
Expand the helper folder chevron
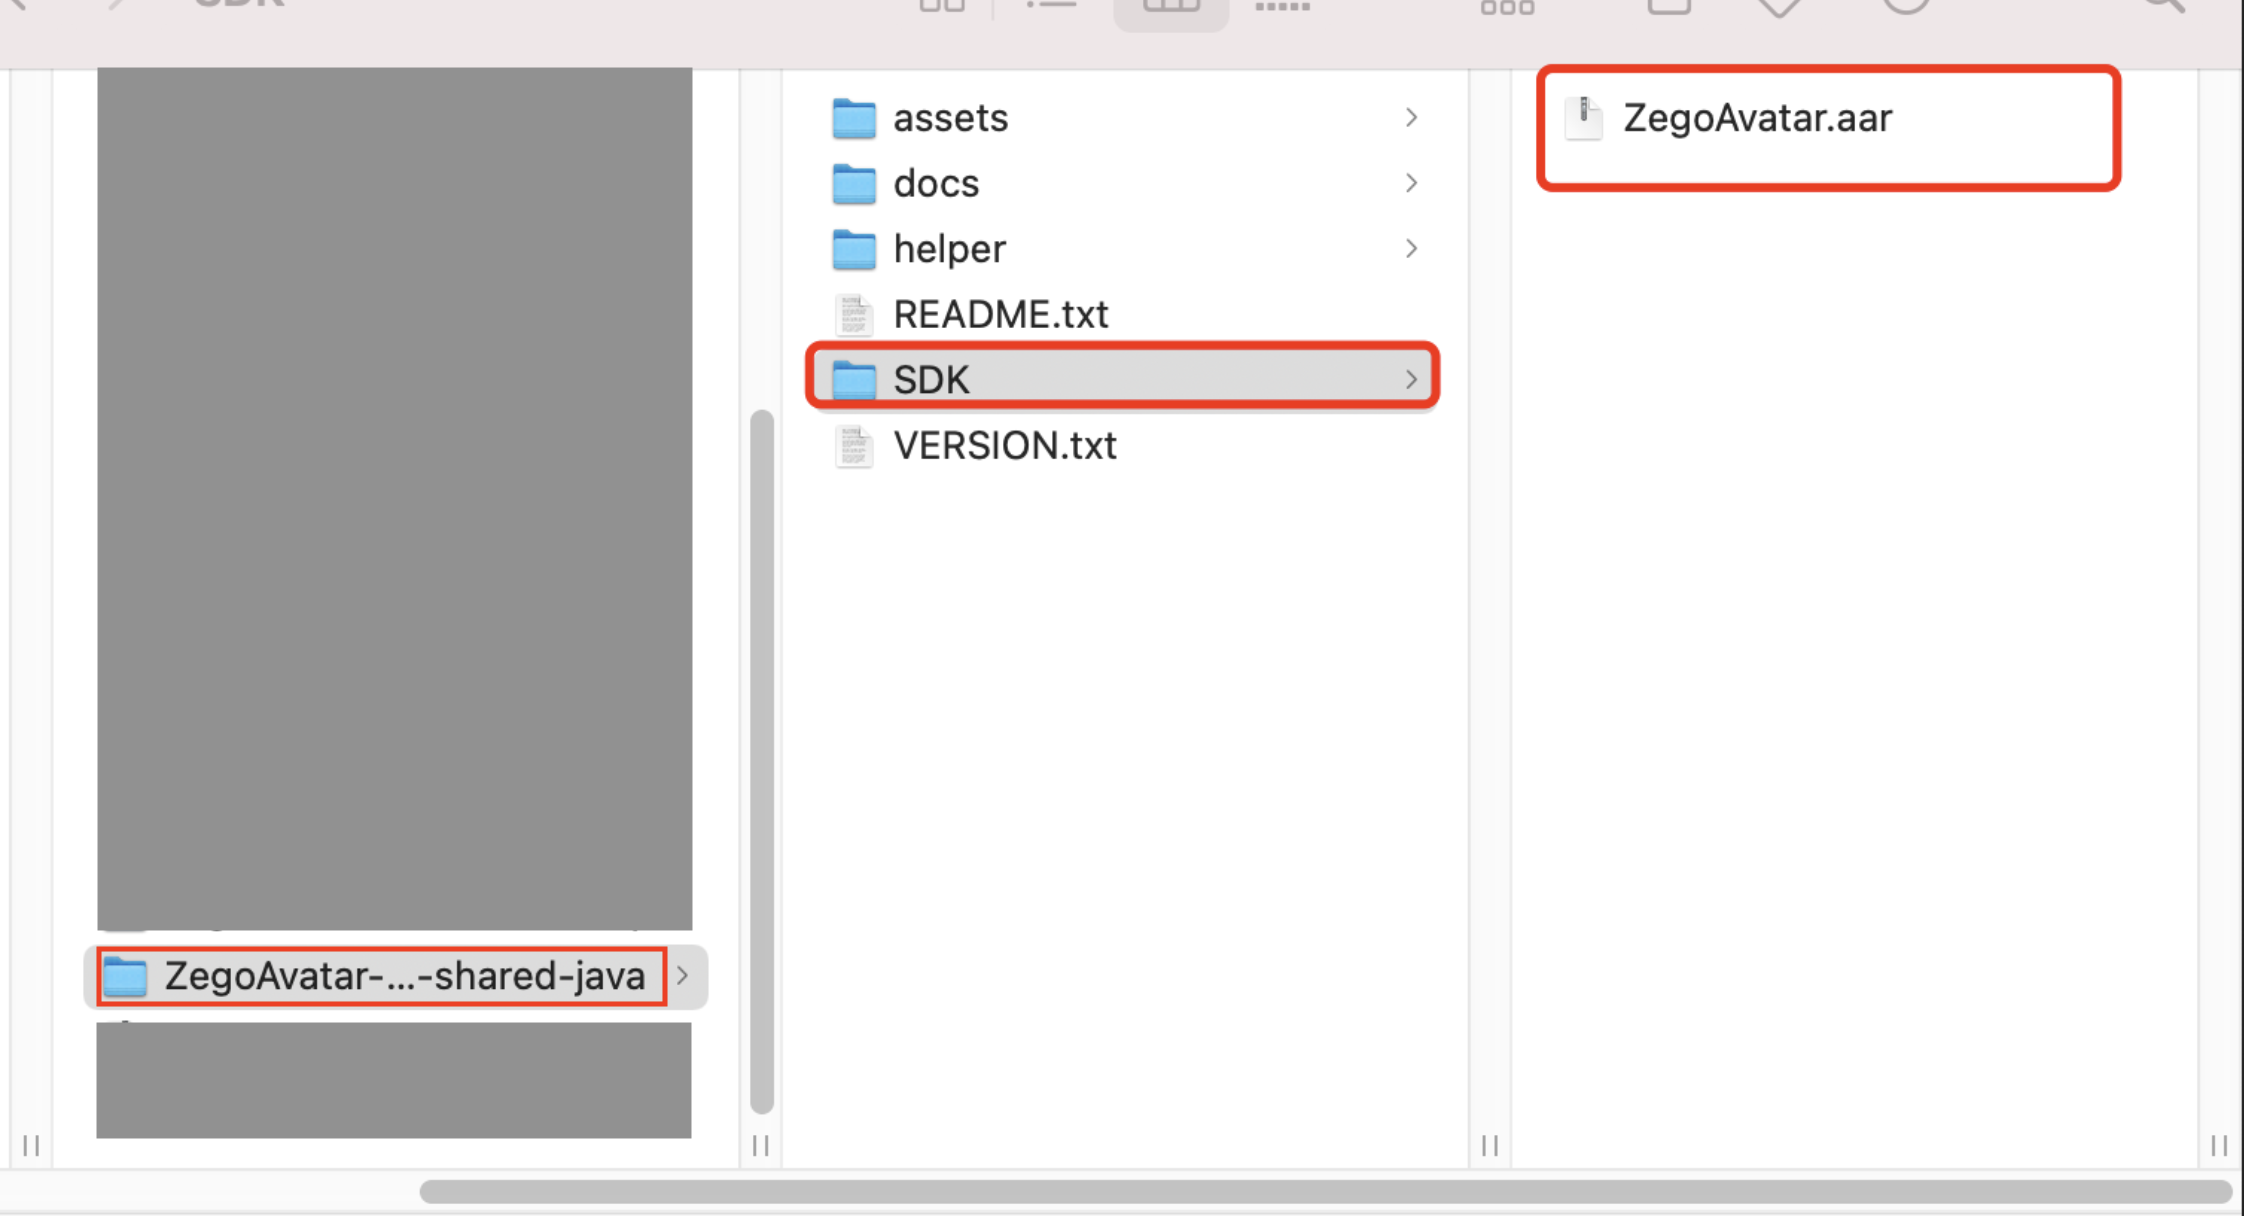1411,248
